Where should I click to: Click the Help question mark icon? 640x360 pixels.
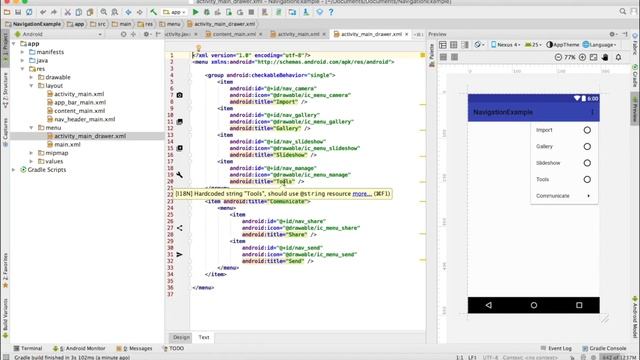(x=331, y=12)
